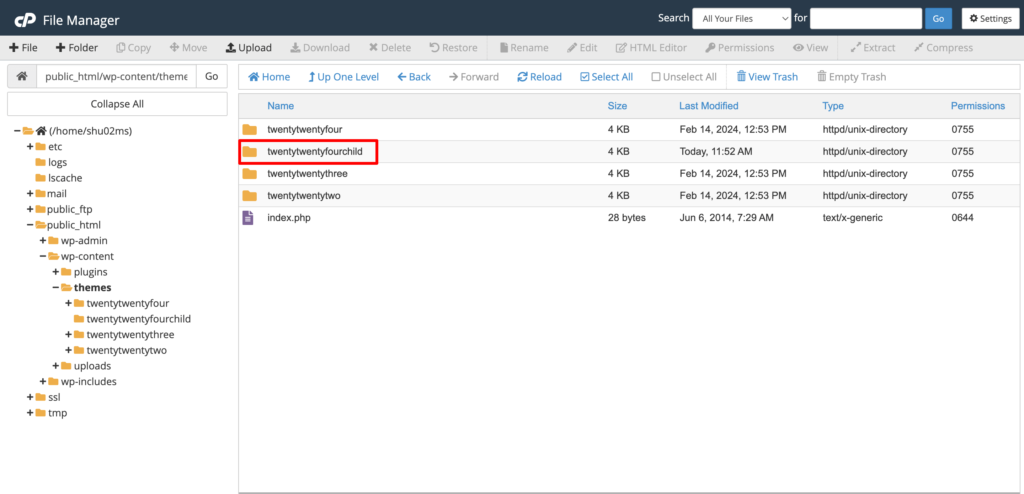The width and height of the screenshot is (1024, 494).
Task: Sort by Size column header
Action: tap(617, 106)
